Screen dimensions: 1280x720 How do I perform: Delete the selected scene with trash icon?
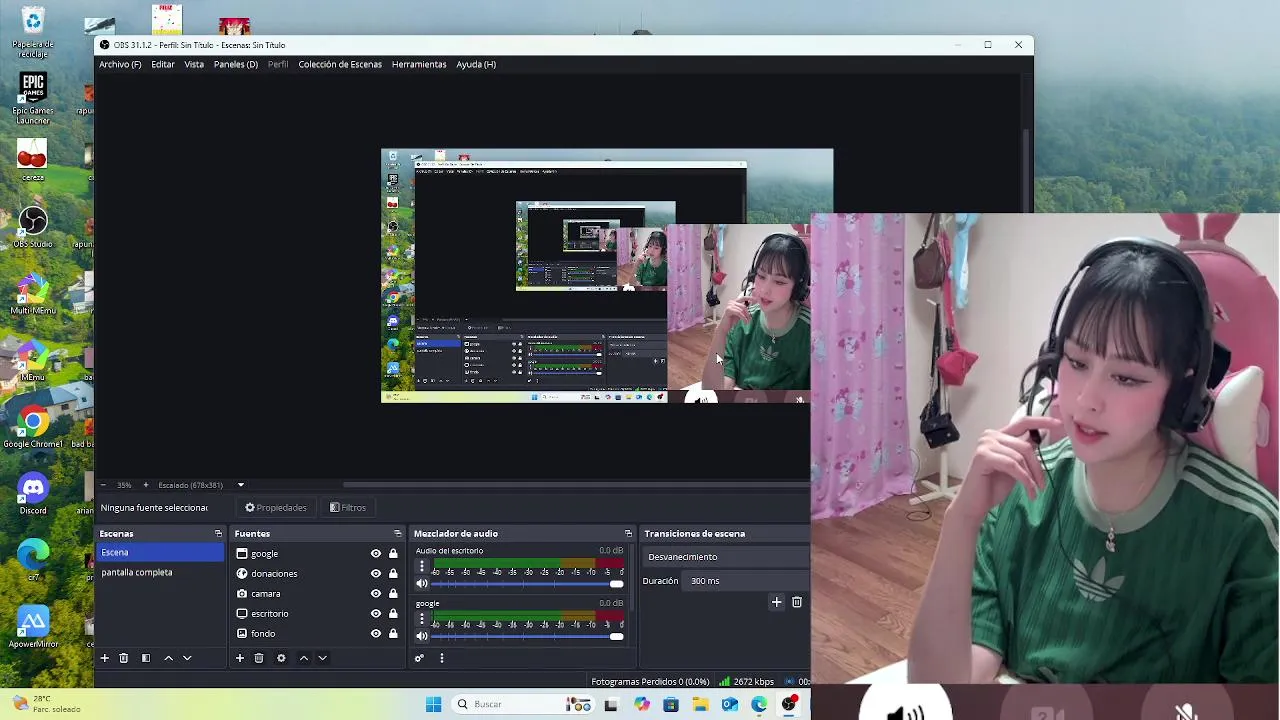pyautogui.click(x=124, y=658)
